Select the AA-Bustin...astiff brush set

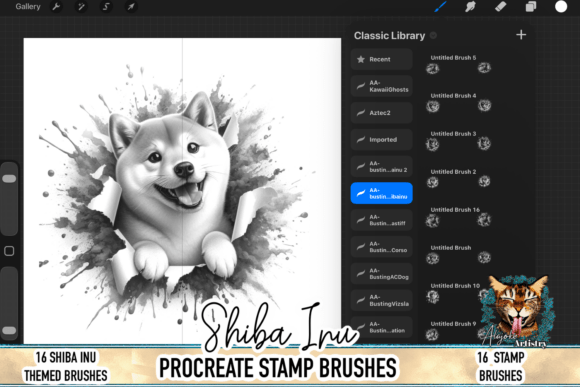[x=381, y=220]
